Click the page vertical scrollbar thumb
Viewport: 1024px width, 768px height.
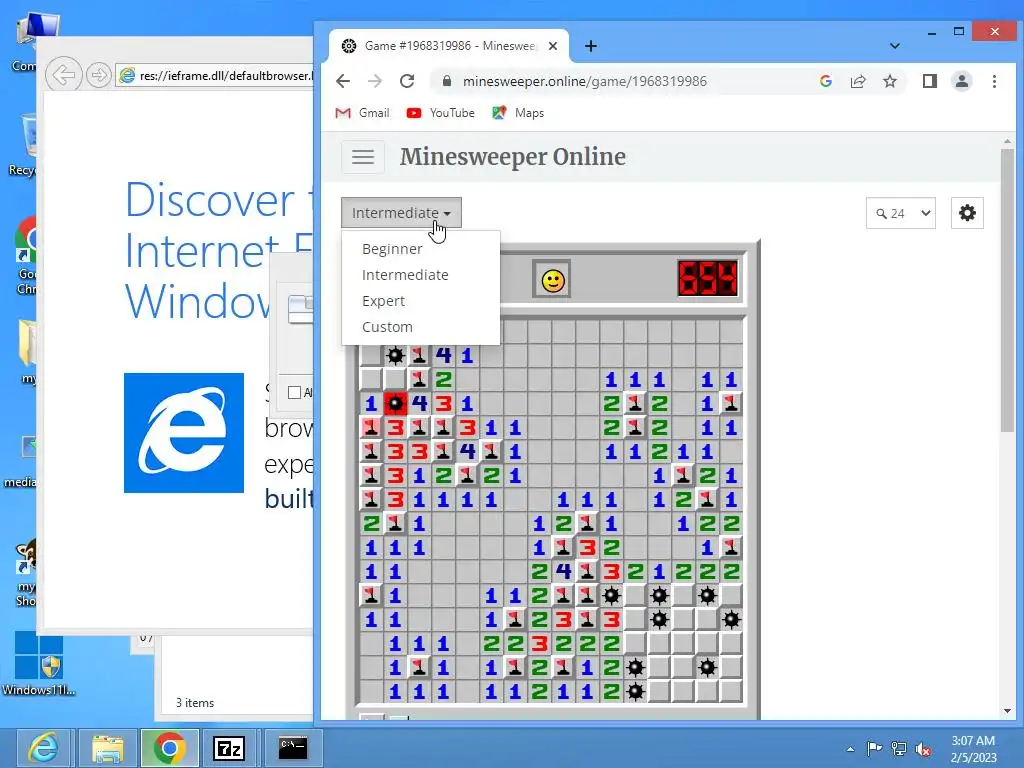[x=1007, y=290]
